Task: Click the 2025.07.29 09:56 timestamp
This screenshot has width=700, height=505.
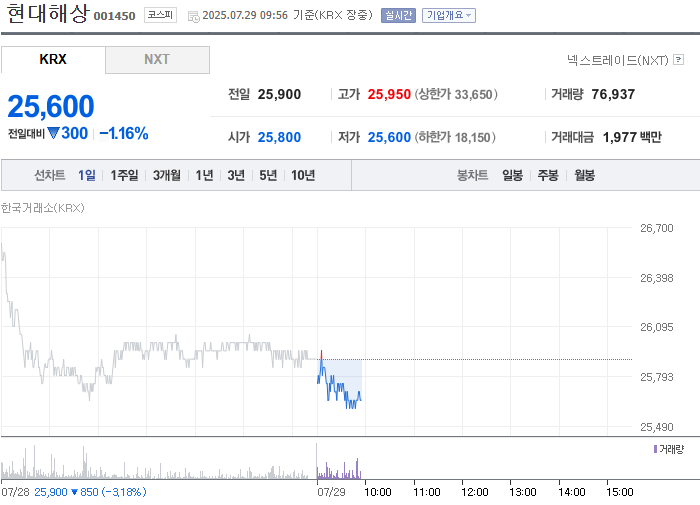Action: pyautogui.click(x=245, y=15)
